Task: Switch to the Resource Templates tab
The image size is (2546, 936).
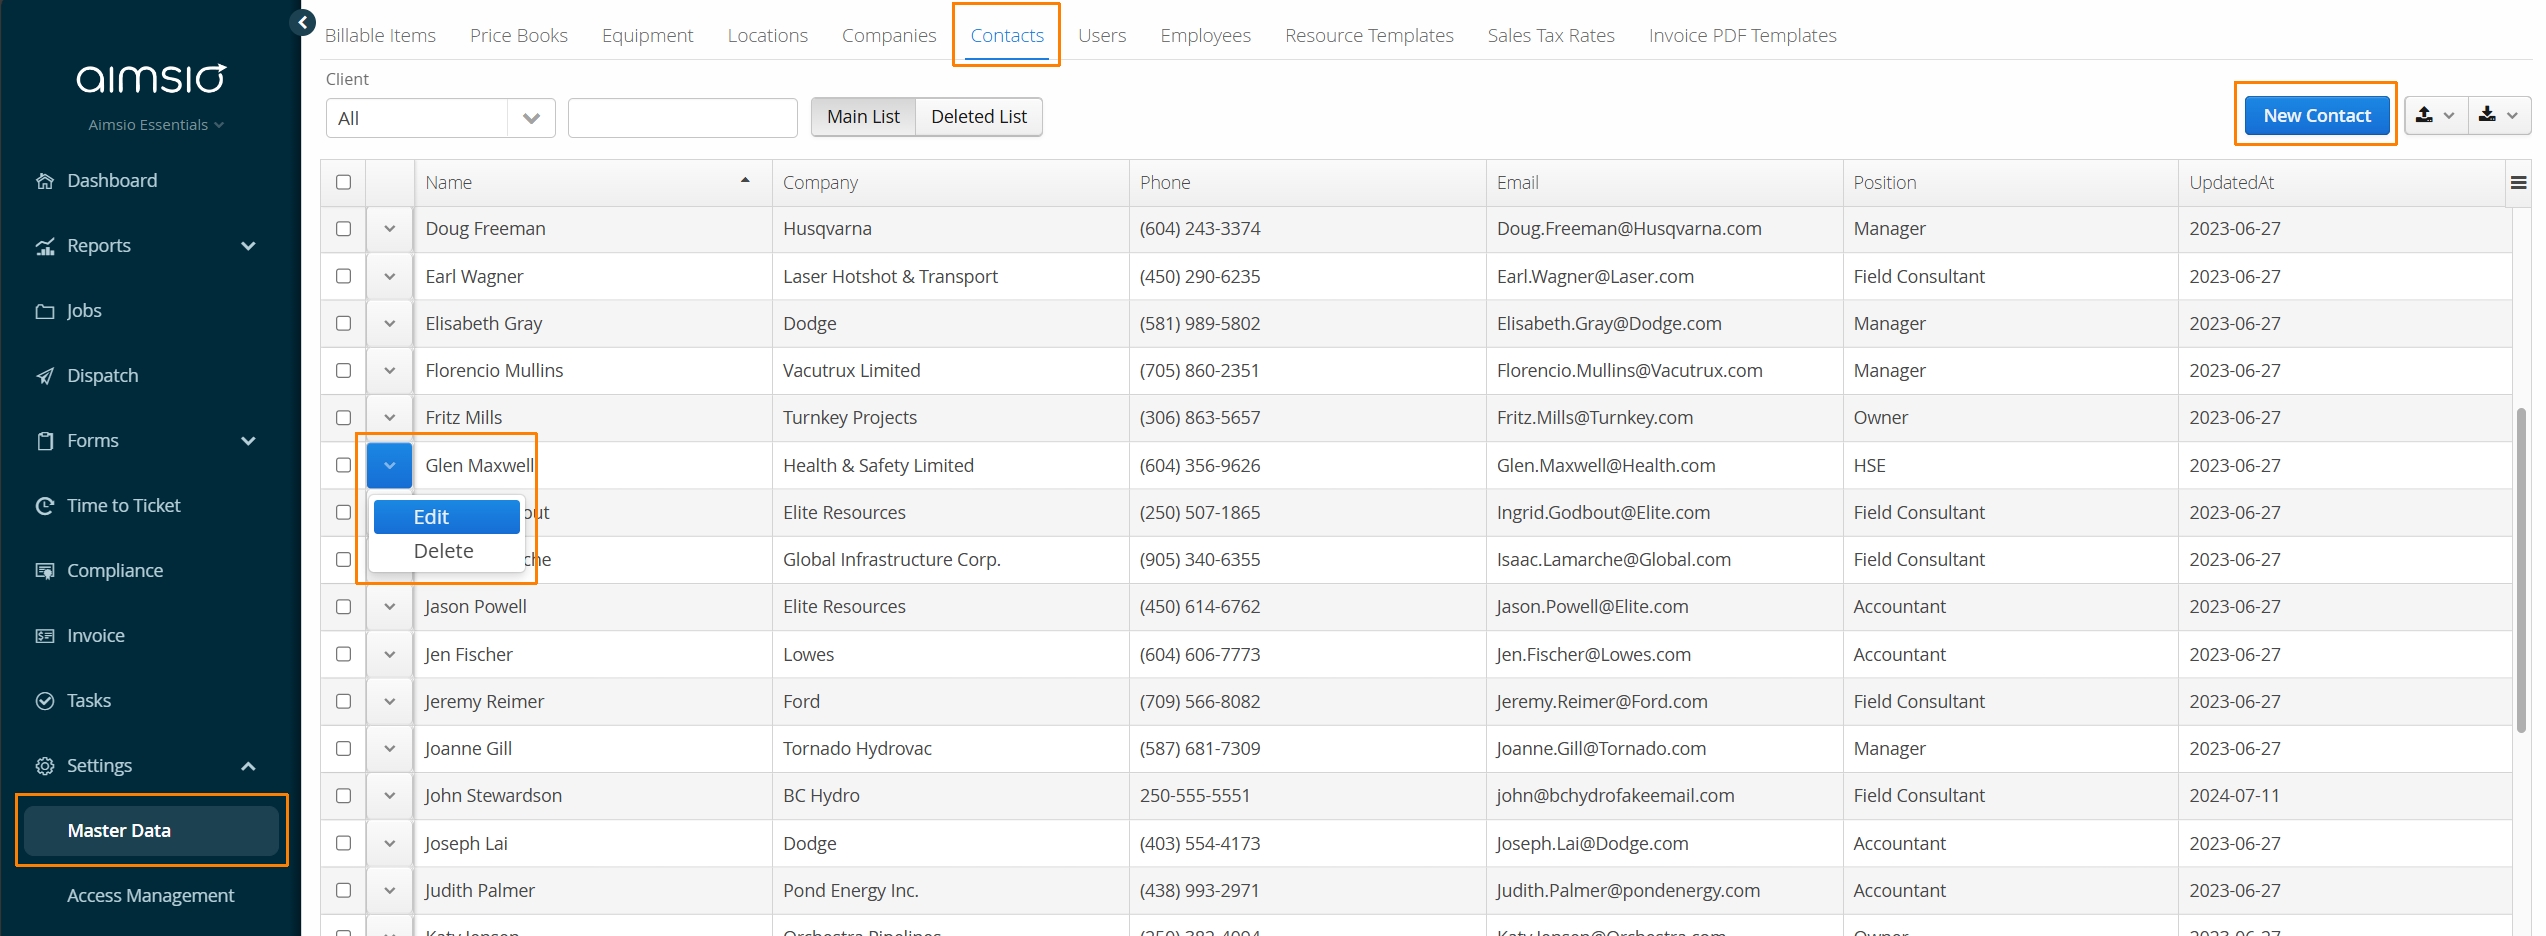Action: point(1369,35)
